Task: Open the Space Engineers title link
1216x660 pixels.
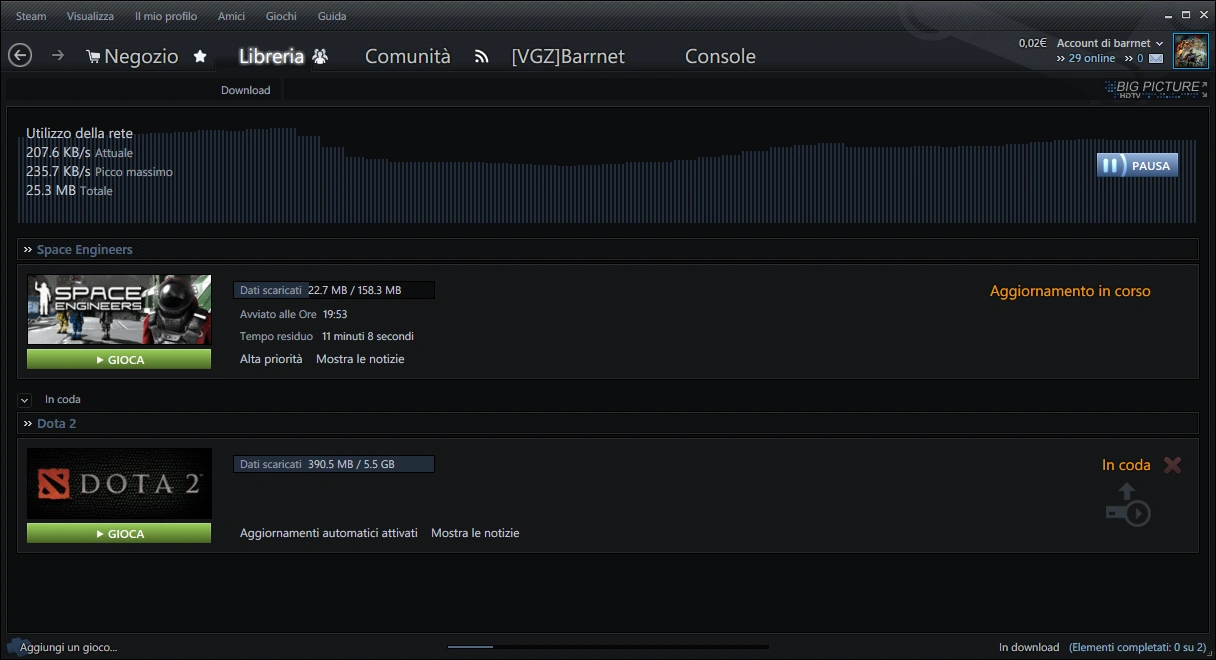Action: click(85, 250)
